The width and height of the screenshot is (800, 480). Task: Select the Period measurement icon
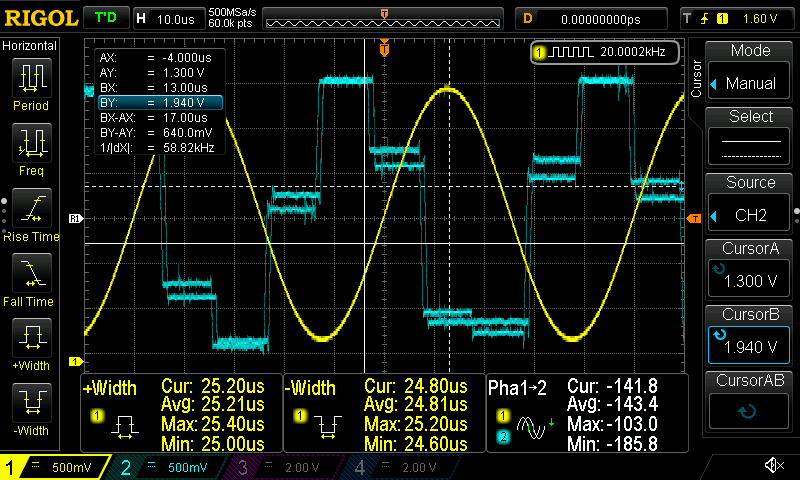[x=31, y=82]
